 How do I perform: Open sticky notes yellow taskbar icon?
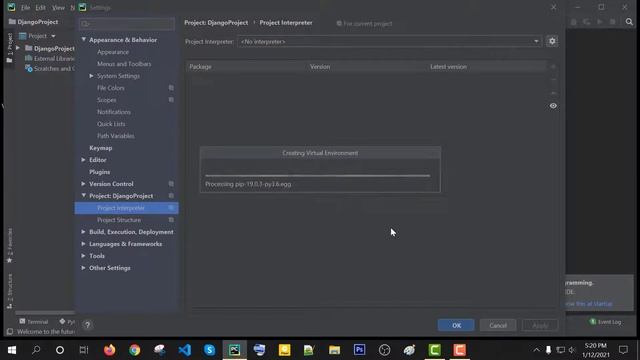click(284, 350)
